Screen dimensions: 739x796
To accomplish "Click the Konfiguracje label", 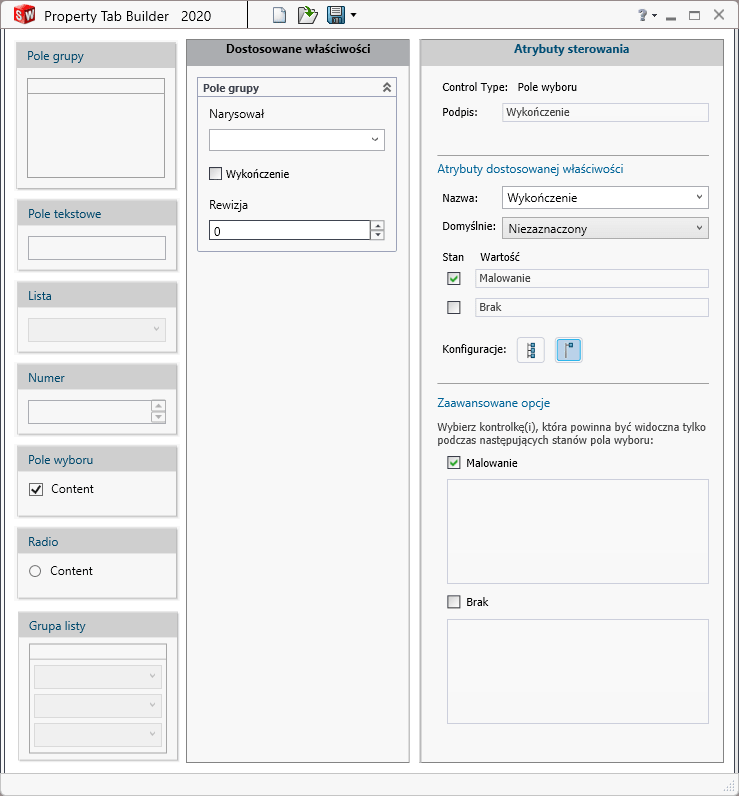I will (x=474, y=349).
